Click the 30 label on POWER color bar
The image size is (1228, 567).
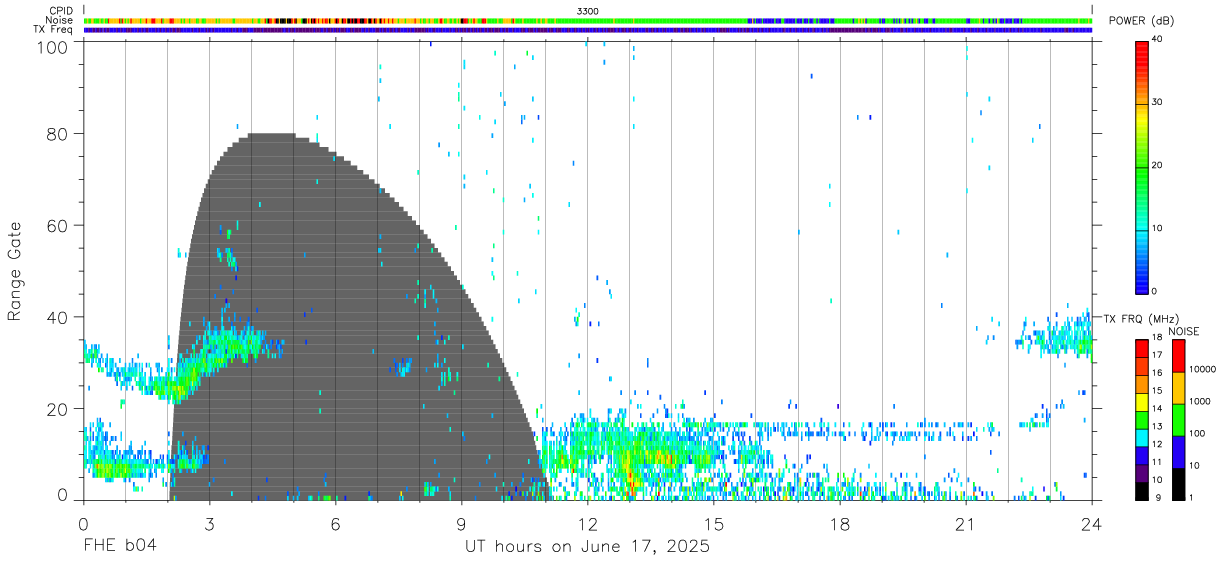tap(1158, 102)
